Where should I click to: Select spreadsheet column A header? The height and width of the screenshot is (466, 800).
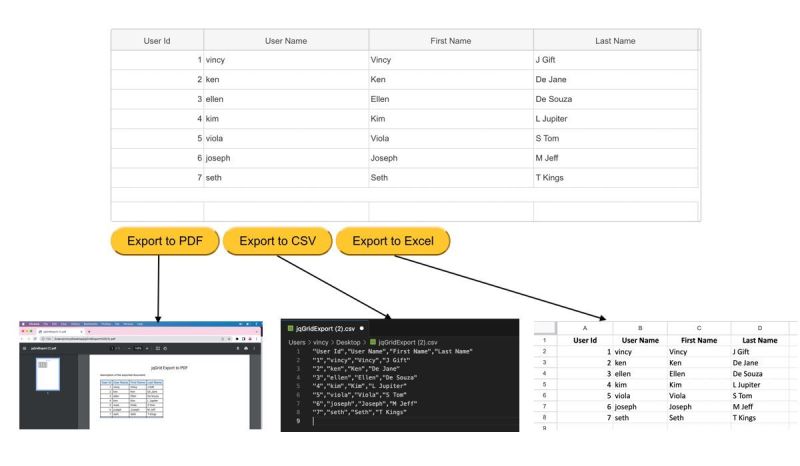coord(585,328)
